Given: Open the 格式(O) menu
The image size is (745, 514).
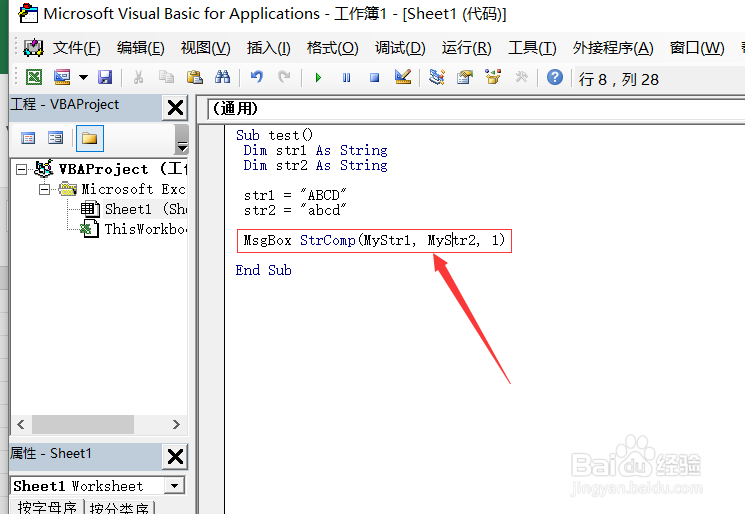Looking at the screenshot, I should [x=333, y=48].
